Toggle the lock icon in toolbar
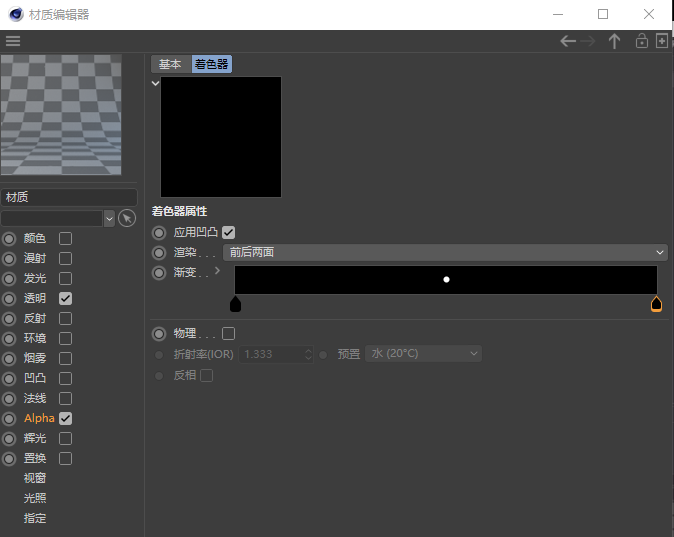The height and width of the screenshot is (537, 674). click(x=642, y=41)
